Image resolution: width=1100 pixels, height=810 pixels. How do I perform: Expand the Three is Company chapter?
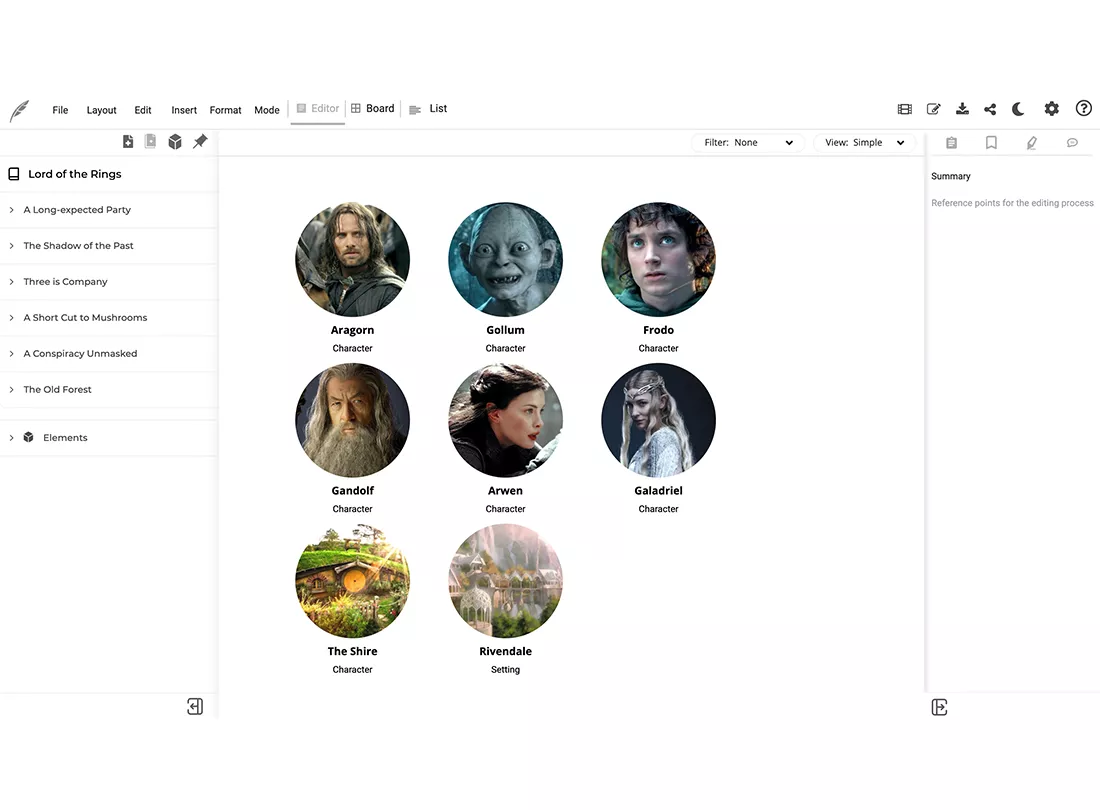[x=11, y=281]
